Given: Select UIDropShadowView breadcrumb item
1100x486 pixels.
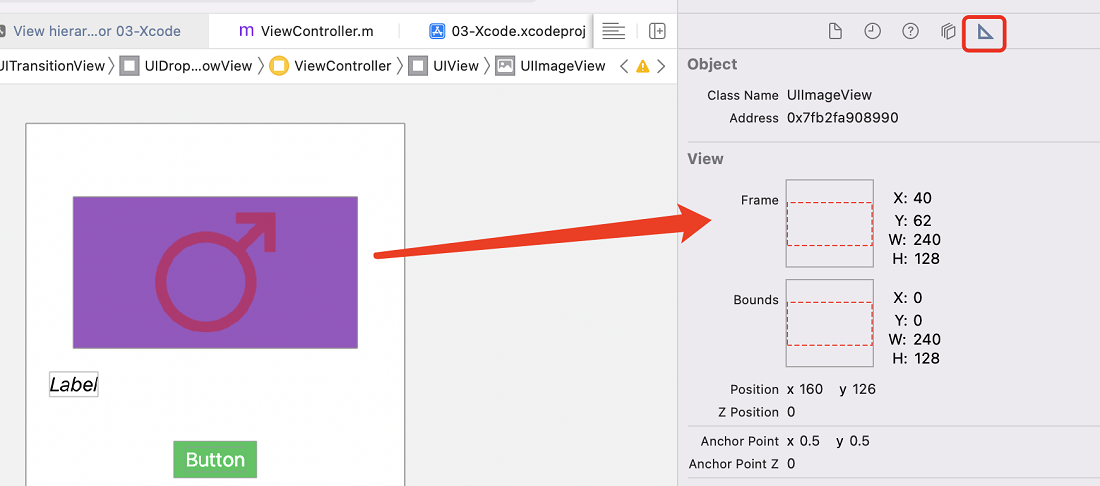Looking at the screenshot, I should 186,66.
